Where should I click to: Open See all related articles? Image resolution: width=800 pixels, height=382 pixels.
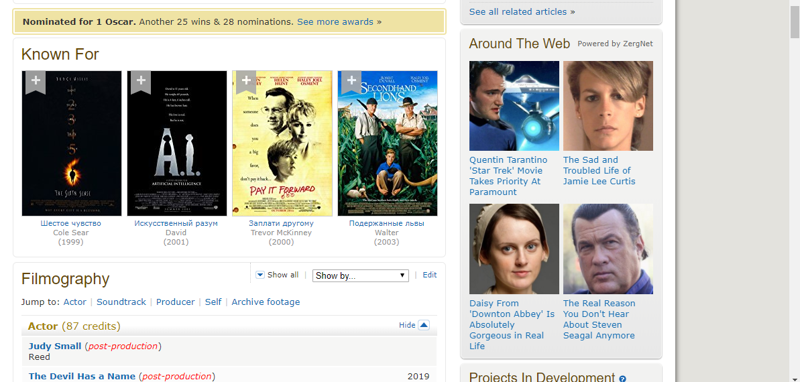[x=518, y=11]
